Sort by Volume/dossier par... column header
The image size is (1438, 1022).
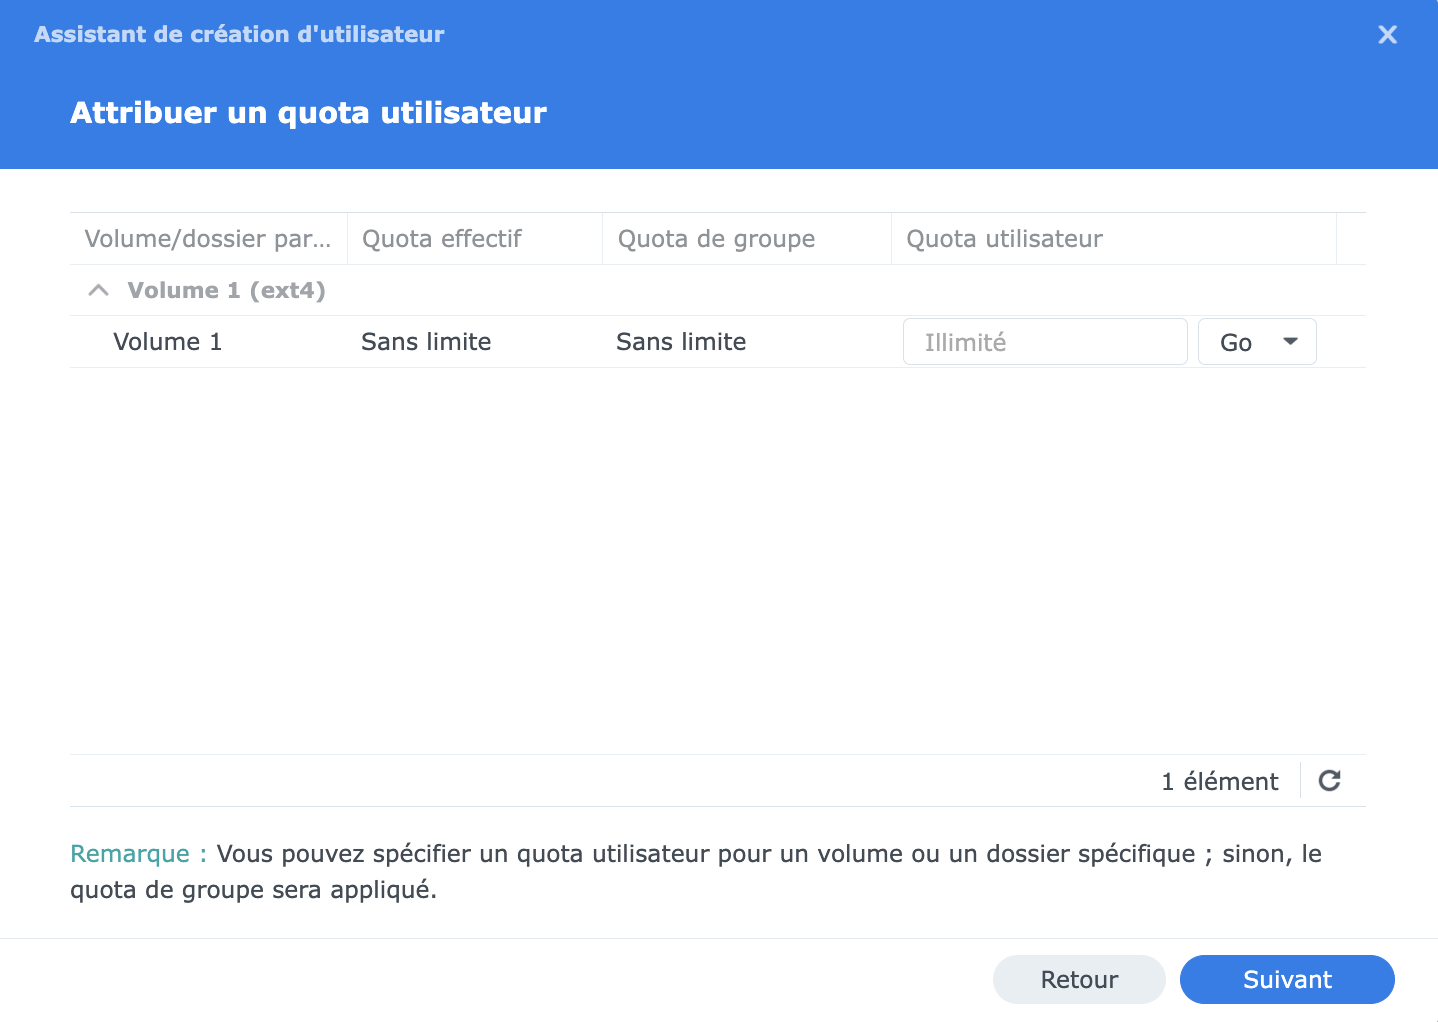point(208,239)
